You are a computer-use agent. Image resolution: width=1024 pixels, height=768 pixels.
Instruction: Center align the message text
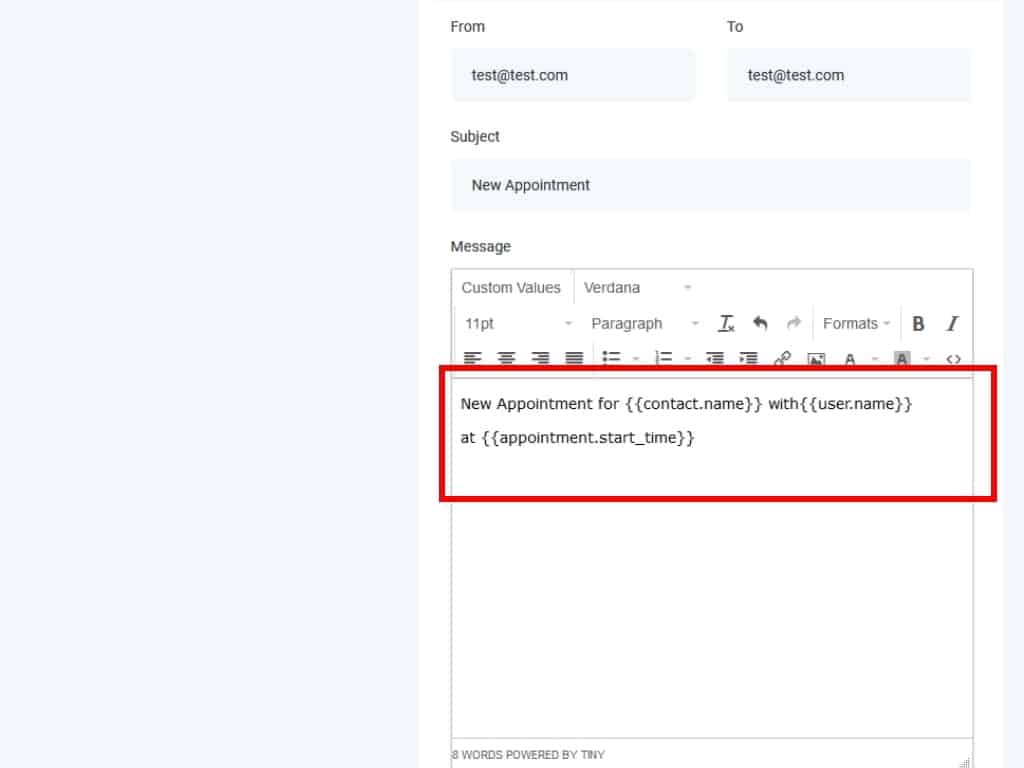(507, 358)
